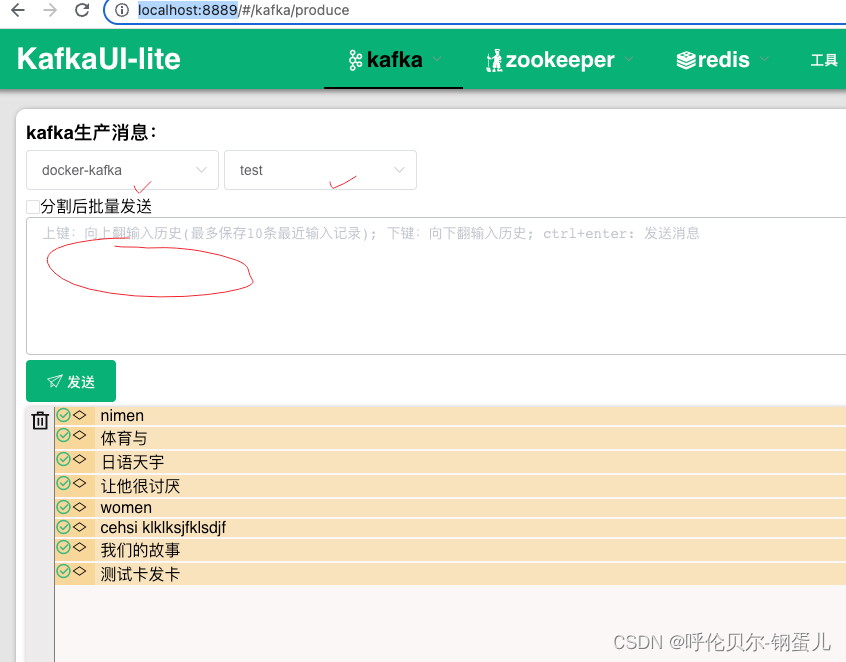This screenshot has height=662, width=846.
Task: Open the zookeeper menu tab
Action: coord(559,59)
